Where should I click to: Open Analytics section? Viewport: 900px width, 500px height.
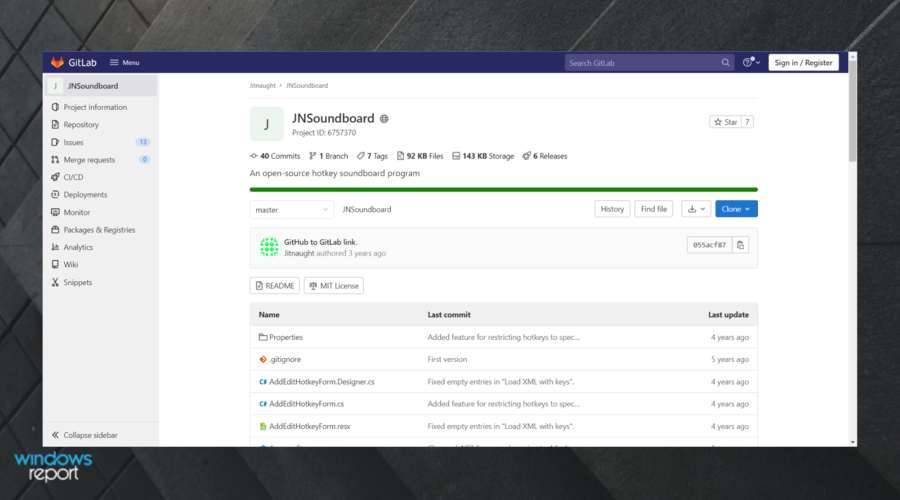(x=78, y=247)
